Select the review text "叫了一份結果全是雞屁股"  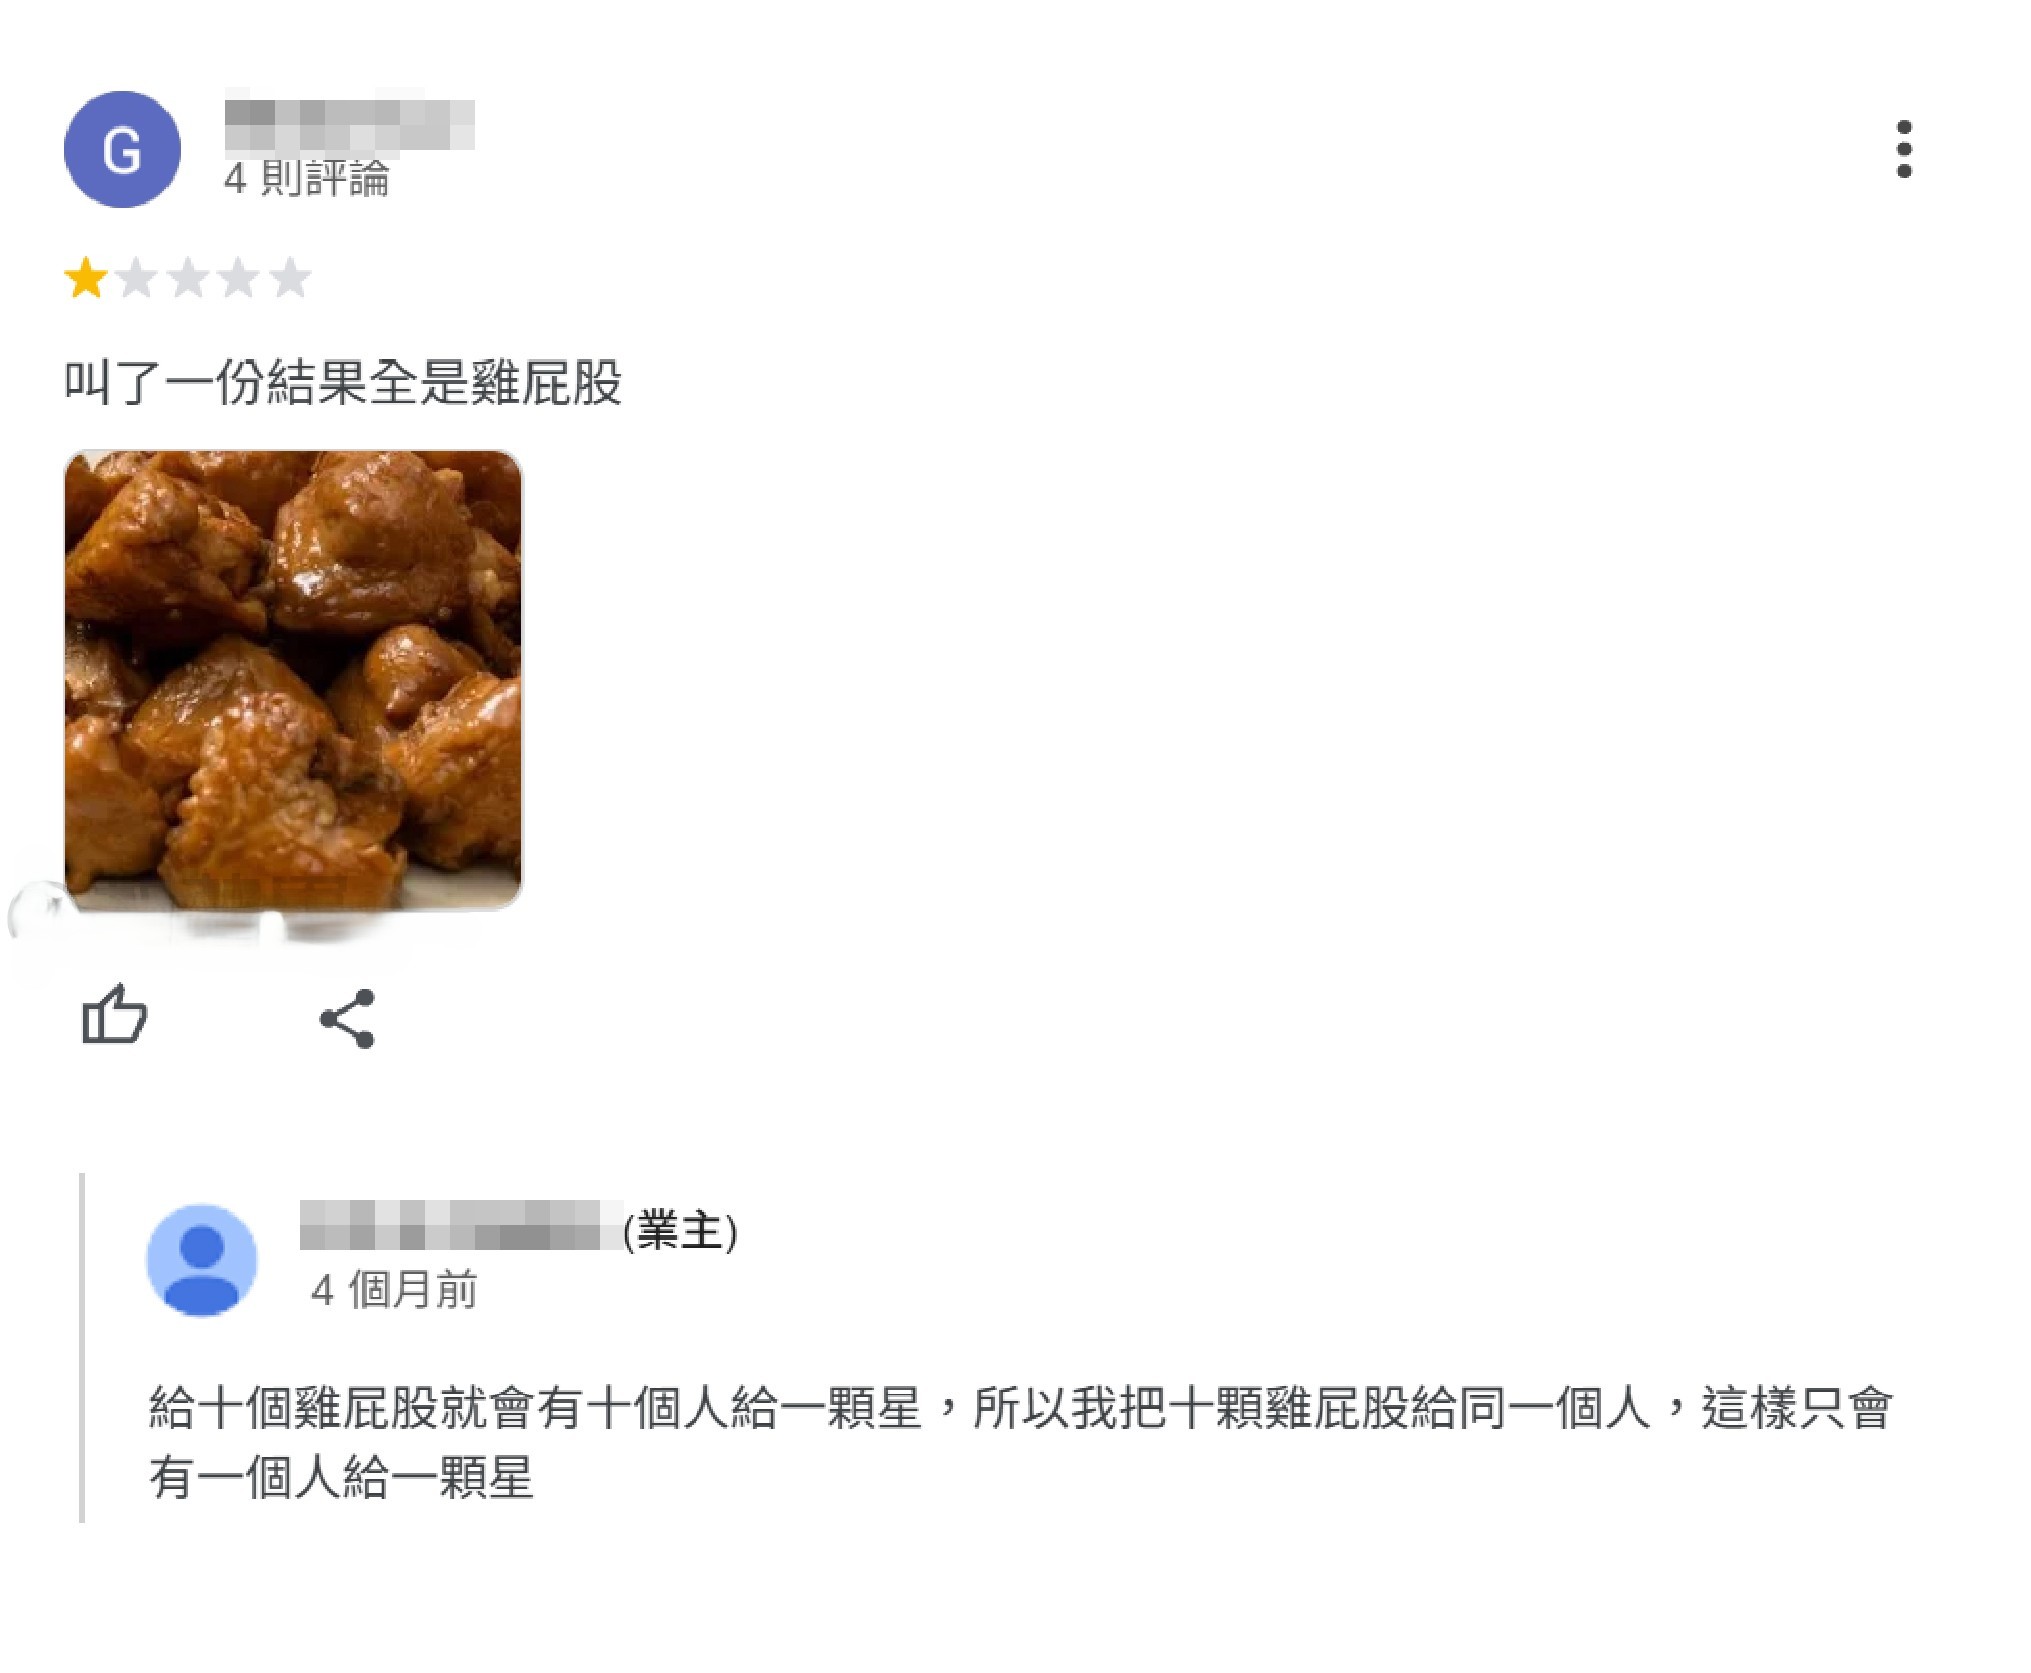(x=343, y=383)
